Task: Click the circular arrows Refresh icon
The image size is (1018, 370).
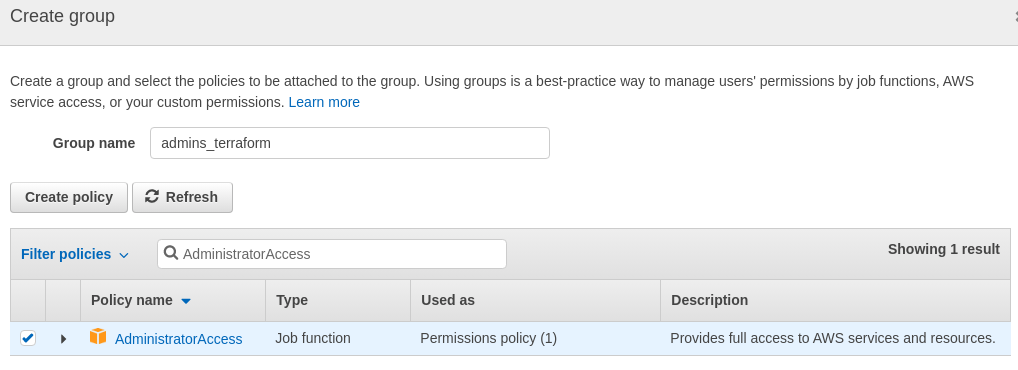Action: tap(152, 196)
